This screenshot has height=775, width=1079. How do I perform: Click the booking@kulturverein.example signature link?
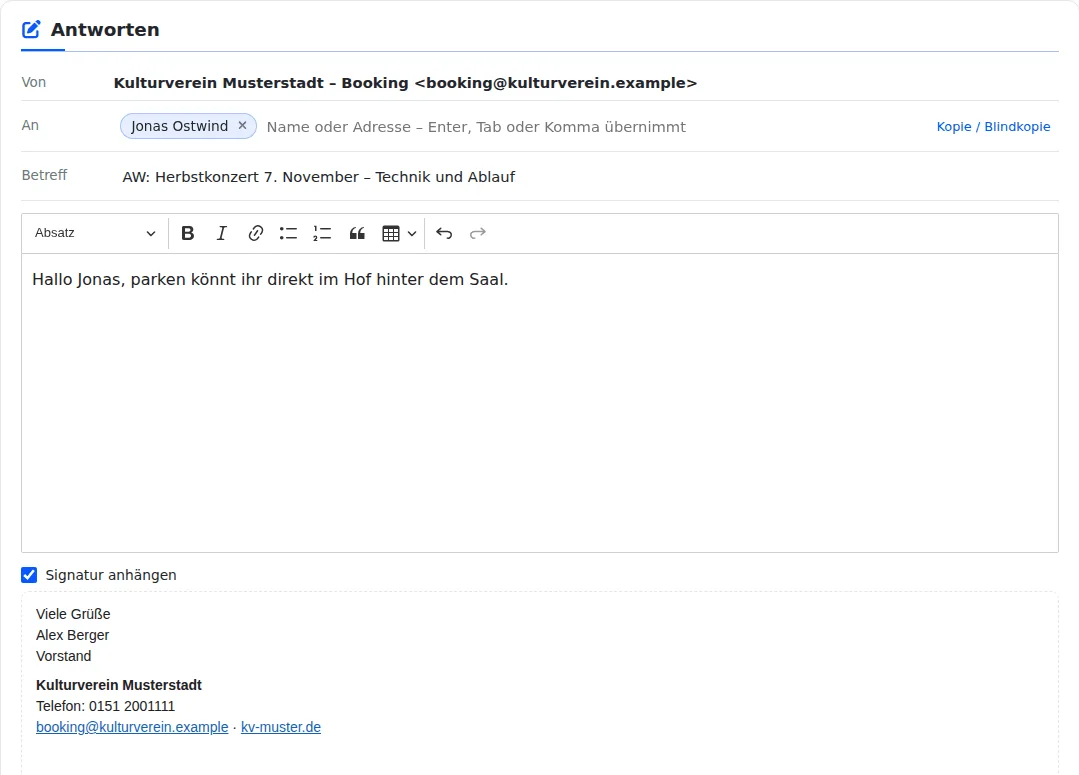click(x=132, y=727)
